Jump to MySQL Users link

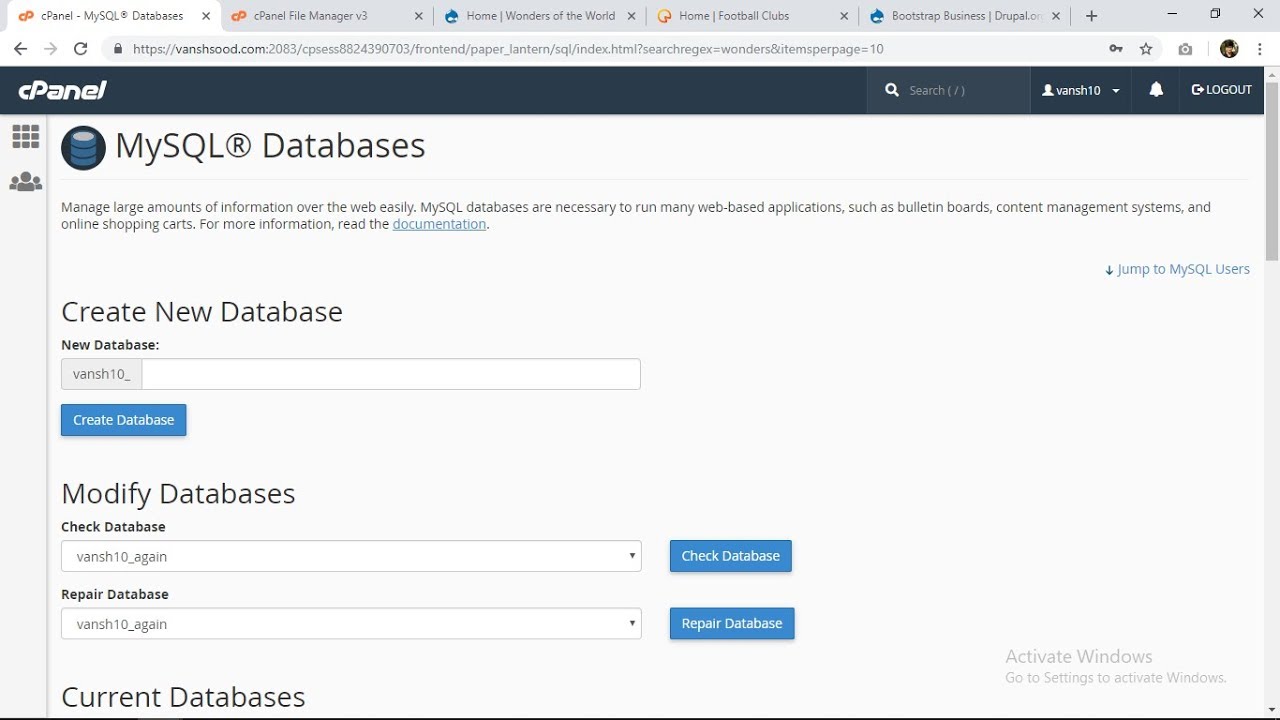(1177, 269)
